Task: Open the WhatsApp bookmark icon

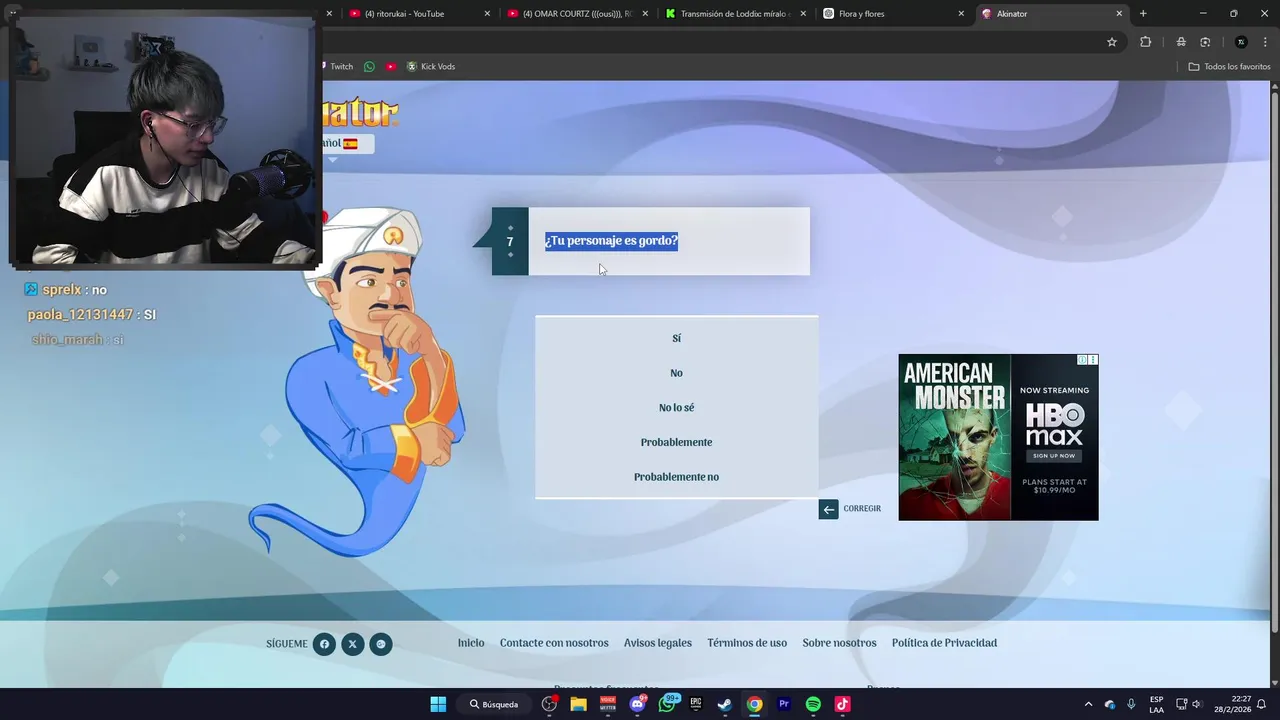Action: coord(369,67)
